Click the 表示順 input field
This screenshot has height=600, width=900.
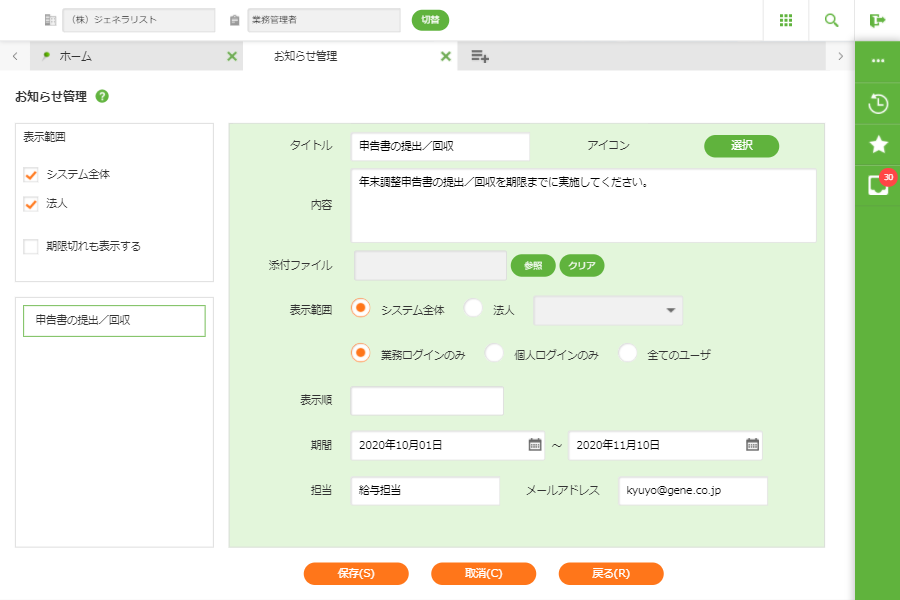click(x=427, y=401)
